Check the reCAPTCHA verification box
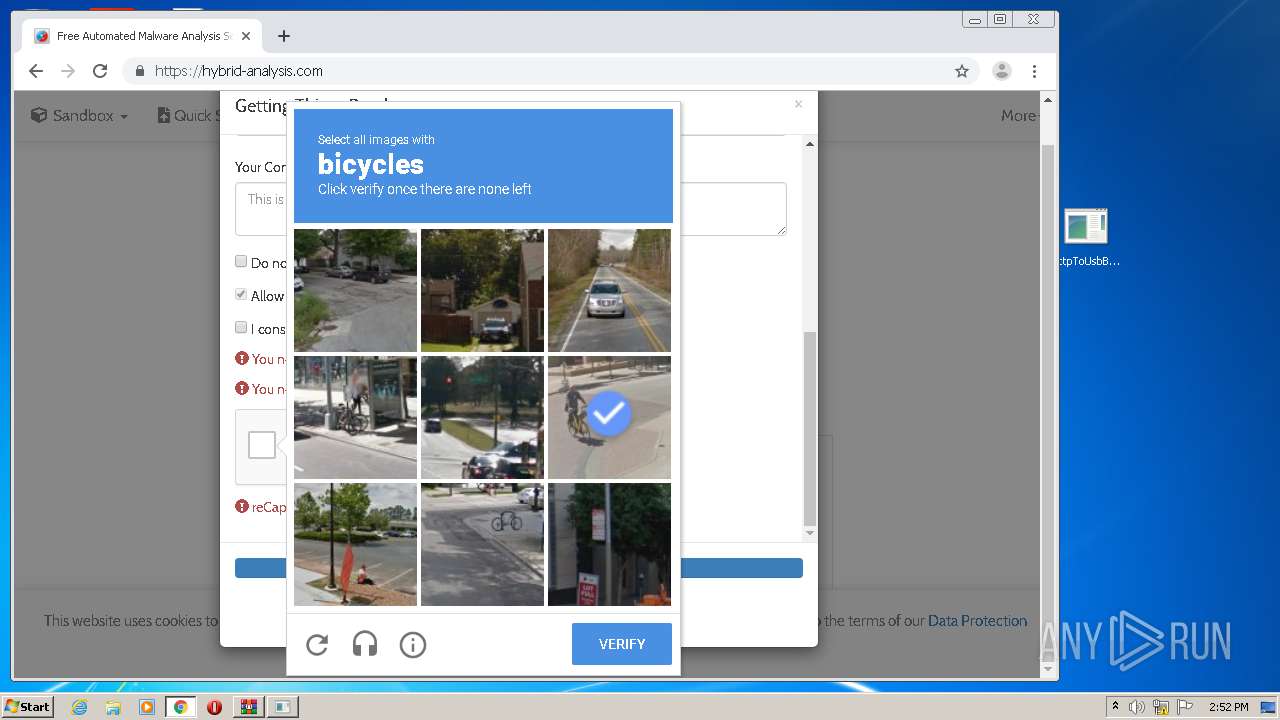The width and height of the screenshot is (1280, 720). [x=262, y=445]
